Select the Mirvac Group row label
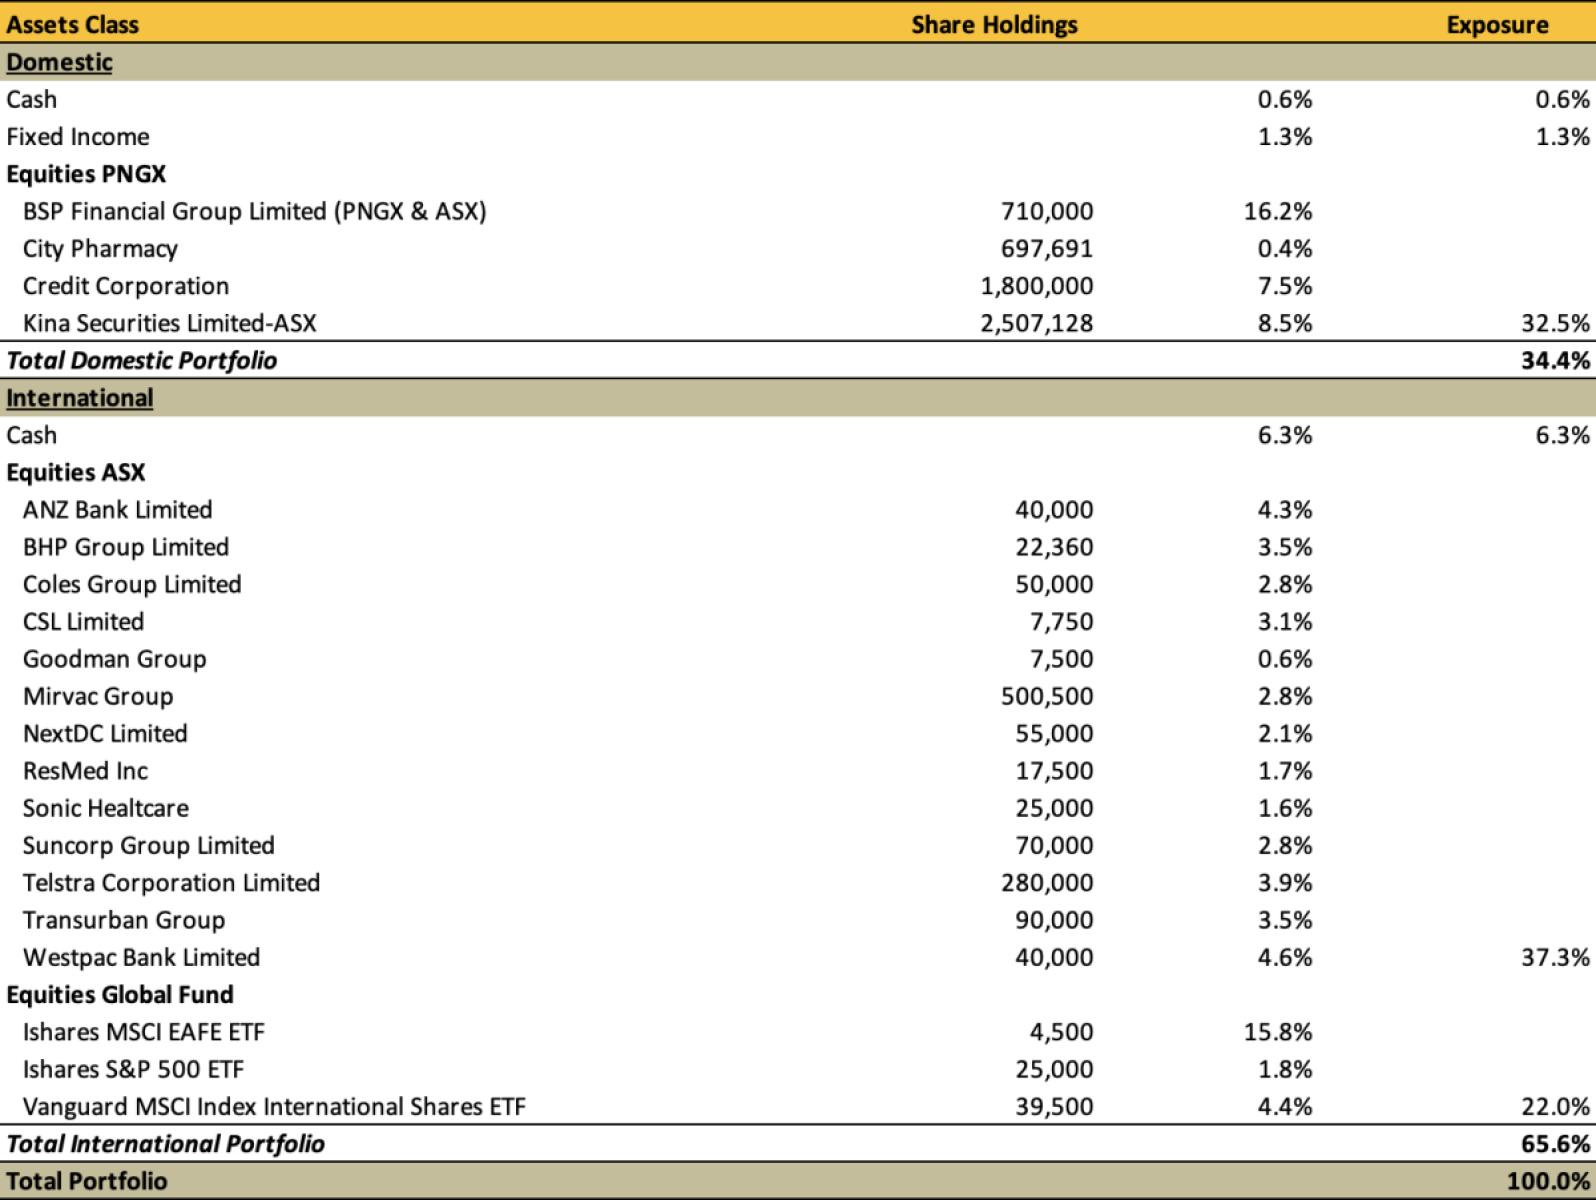Image resolution: width=1596 pixels, height=1200 pixels. pos(98,696)
